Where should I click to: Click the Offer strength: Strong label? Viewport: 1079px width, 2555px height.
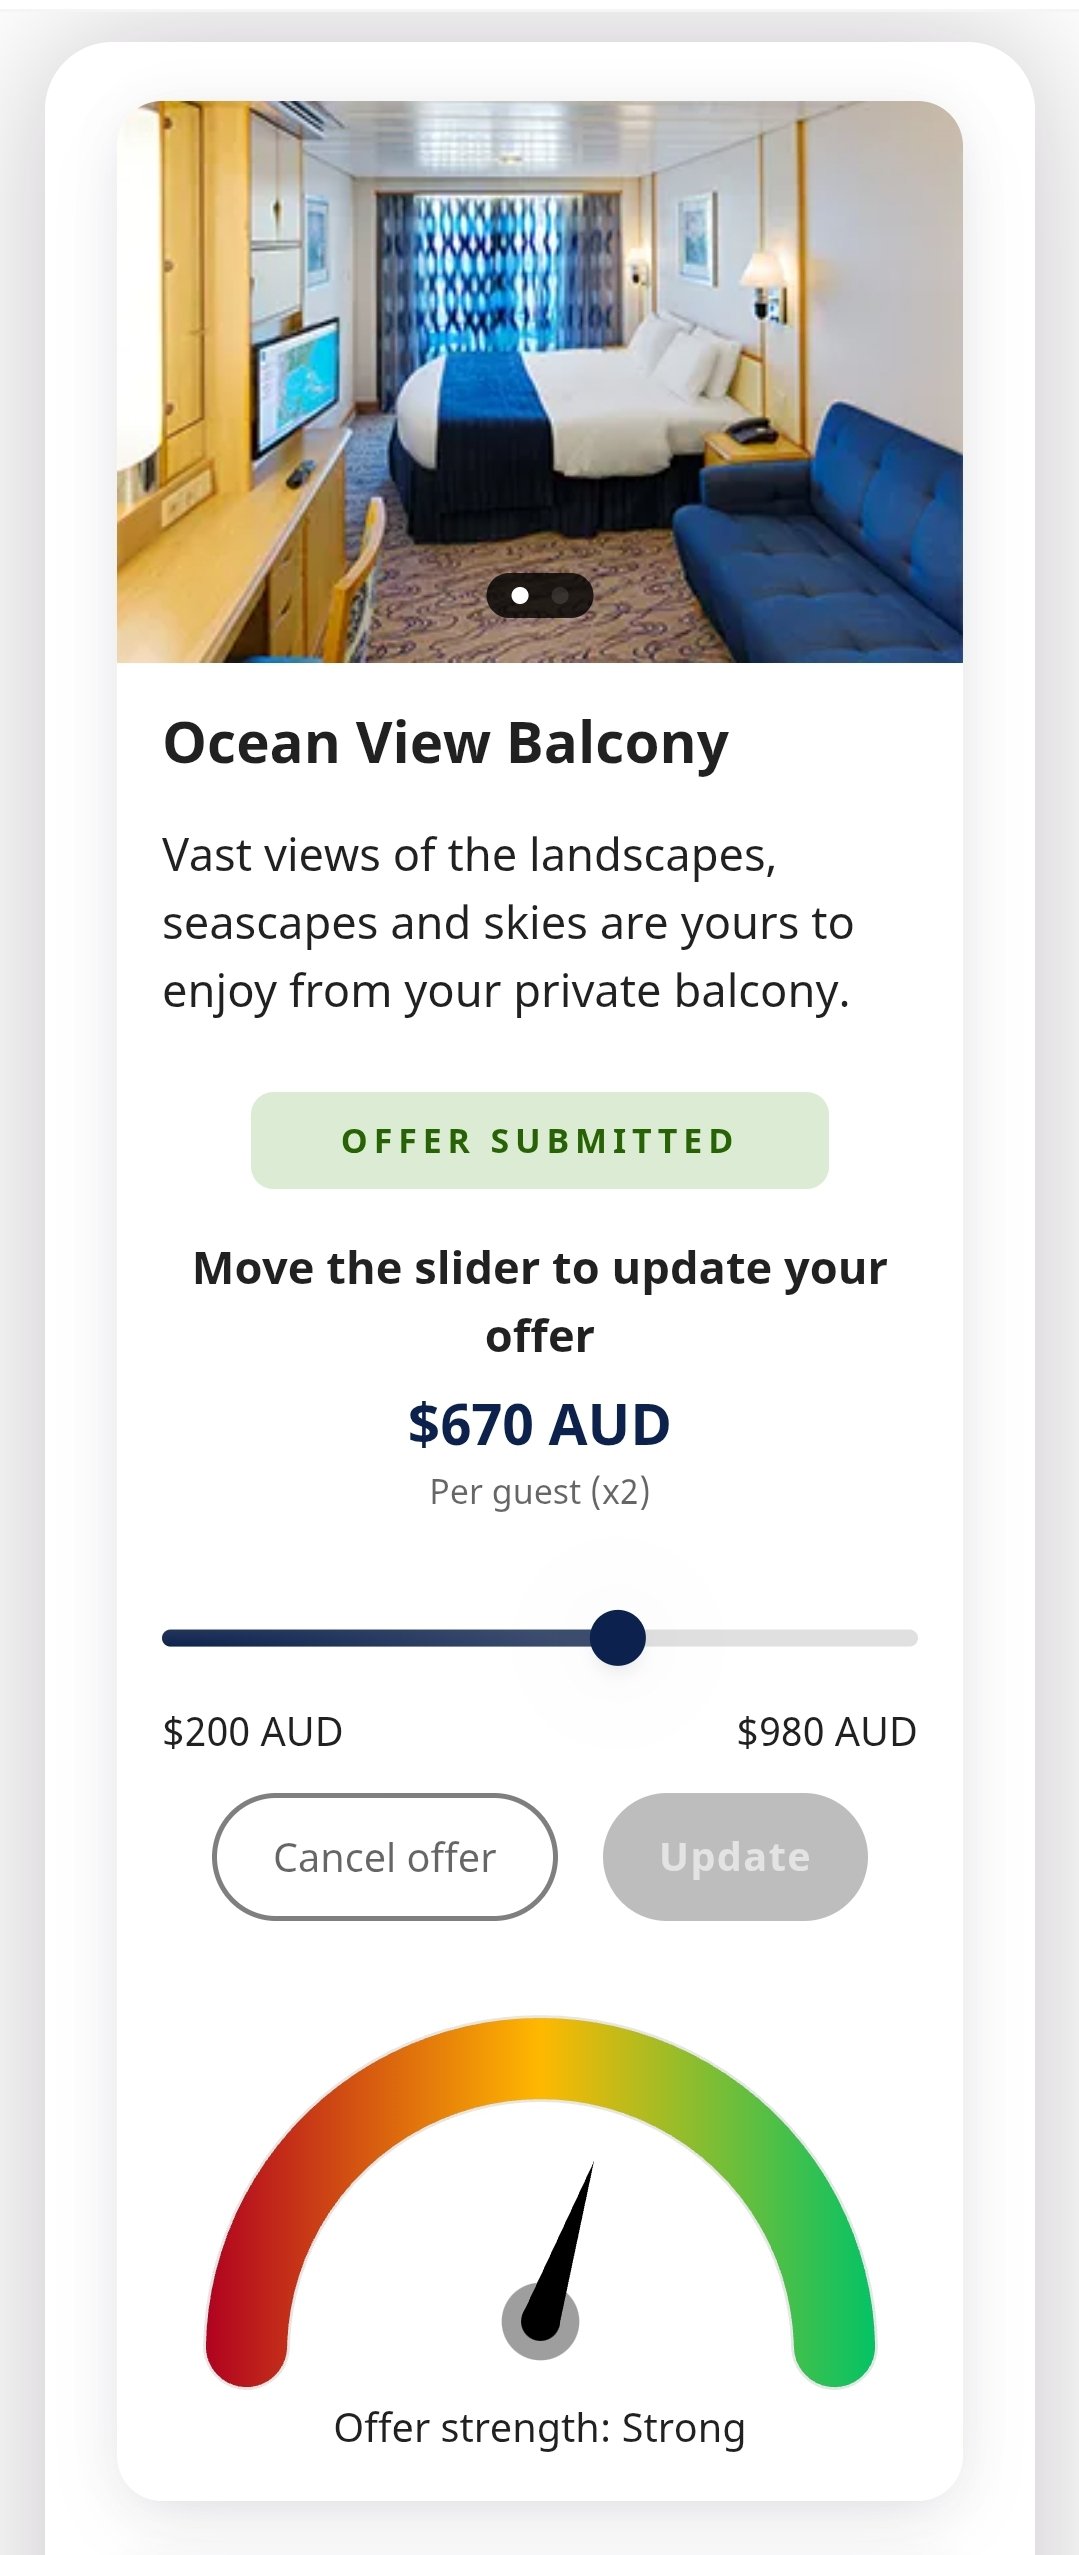[539, 2428]
